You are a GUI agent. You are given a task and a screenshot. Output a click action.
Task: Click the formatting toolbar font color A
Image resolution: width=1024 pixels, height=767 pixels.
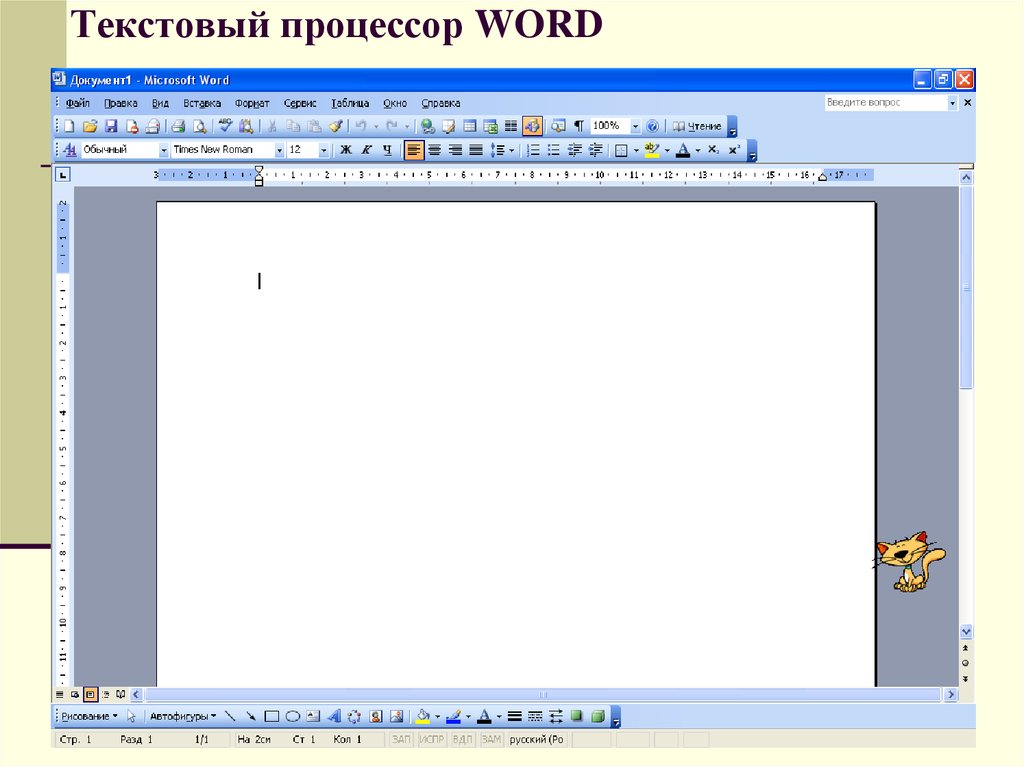pyautogui.click(x=682, y=150)
